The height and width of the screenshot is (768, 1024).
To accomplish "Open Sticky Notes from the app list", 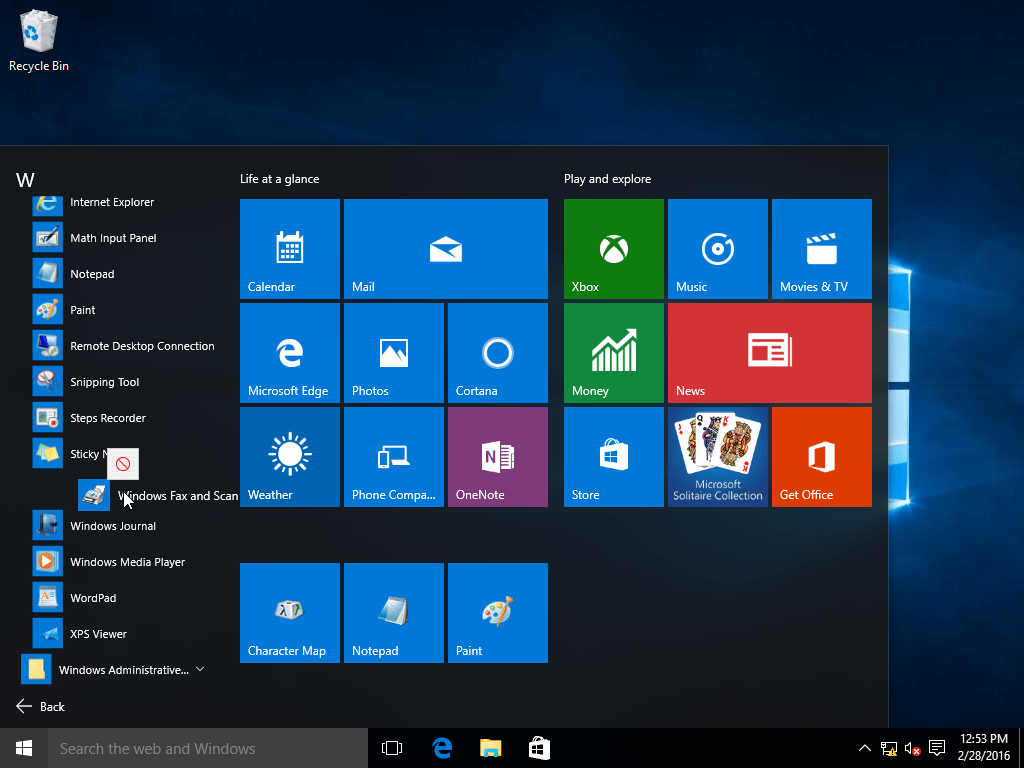I will (x=72, y=454).
